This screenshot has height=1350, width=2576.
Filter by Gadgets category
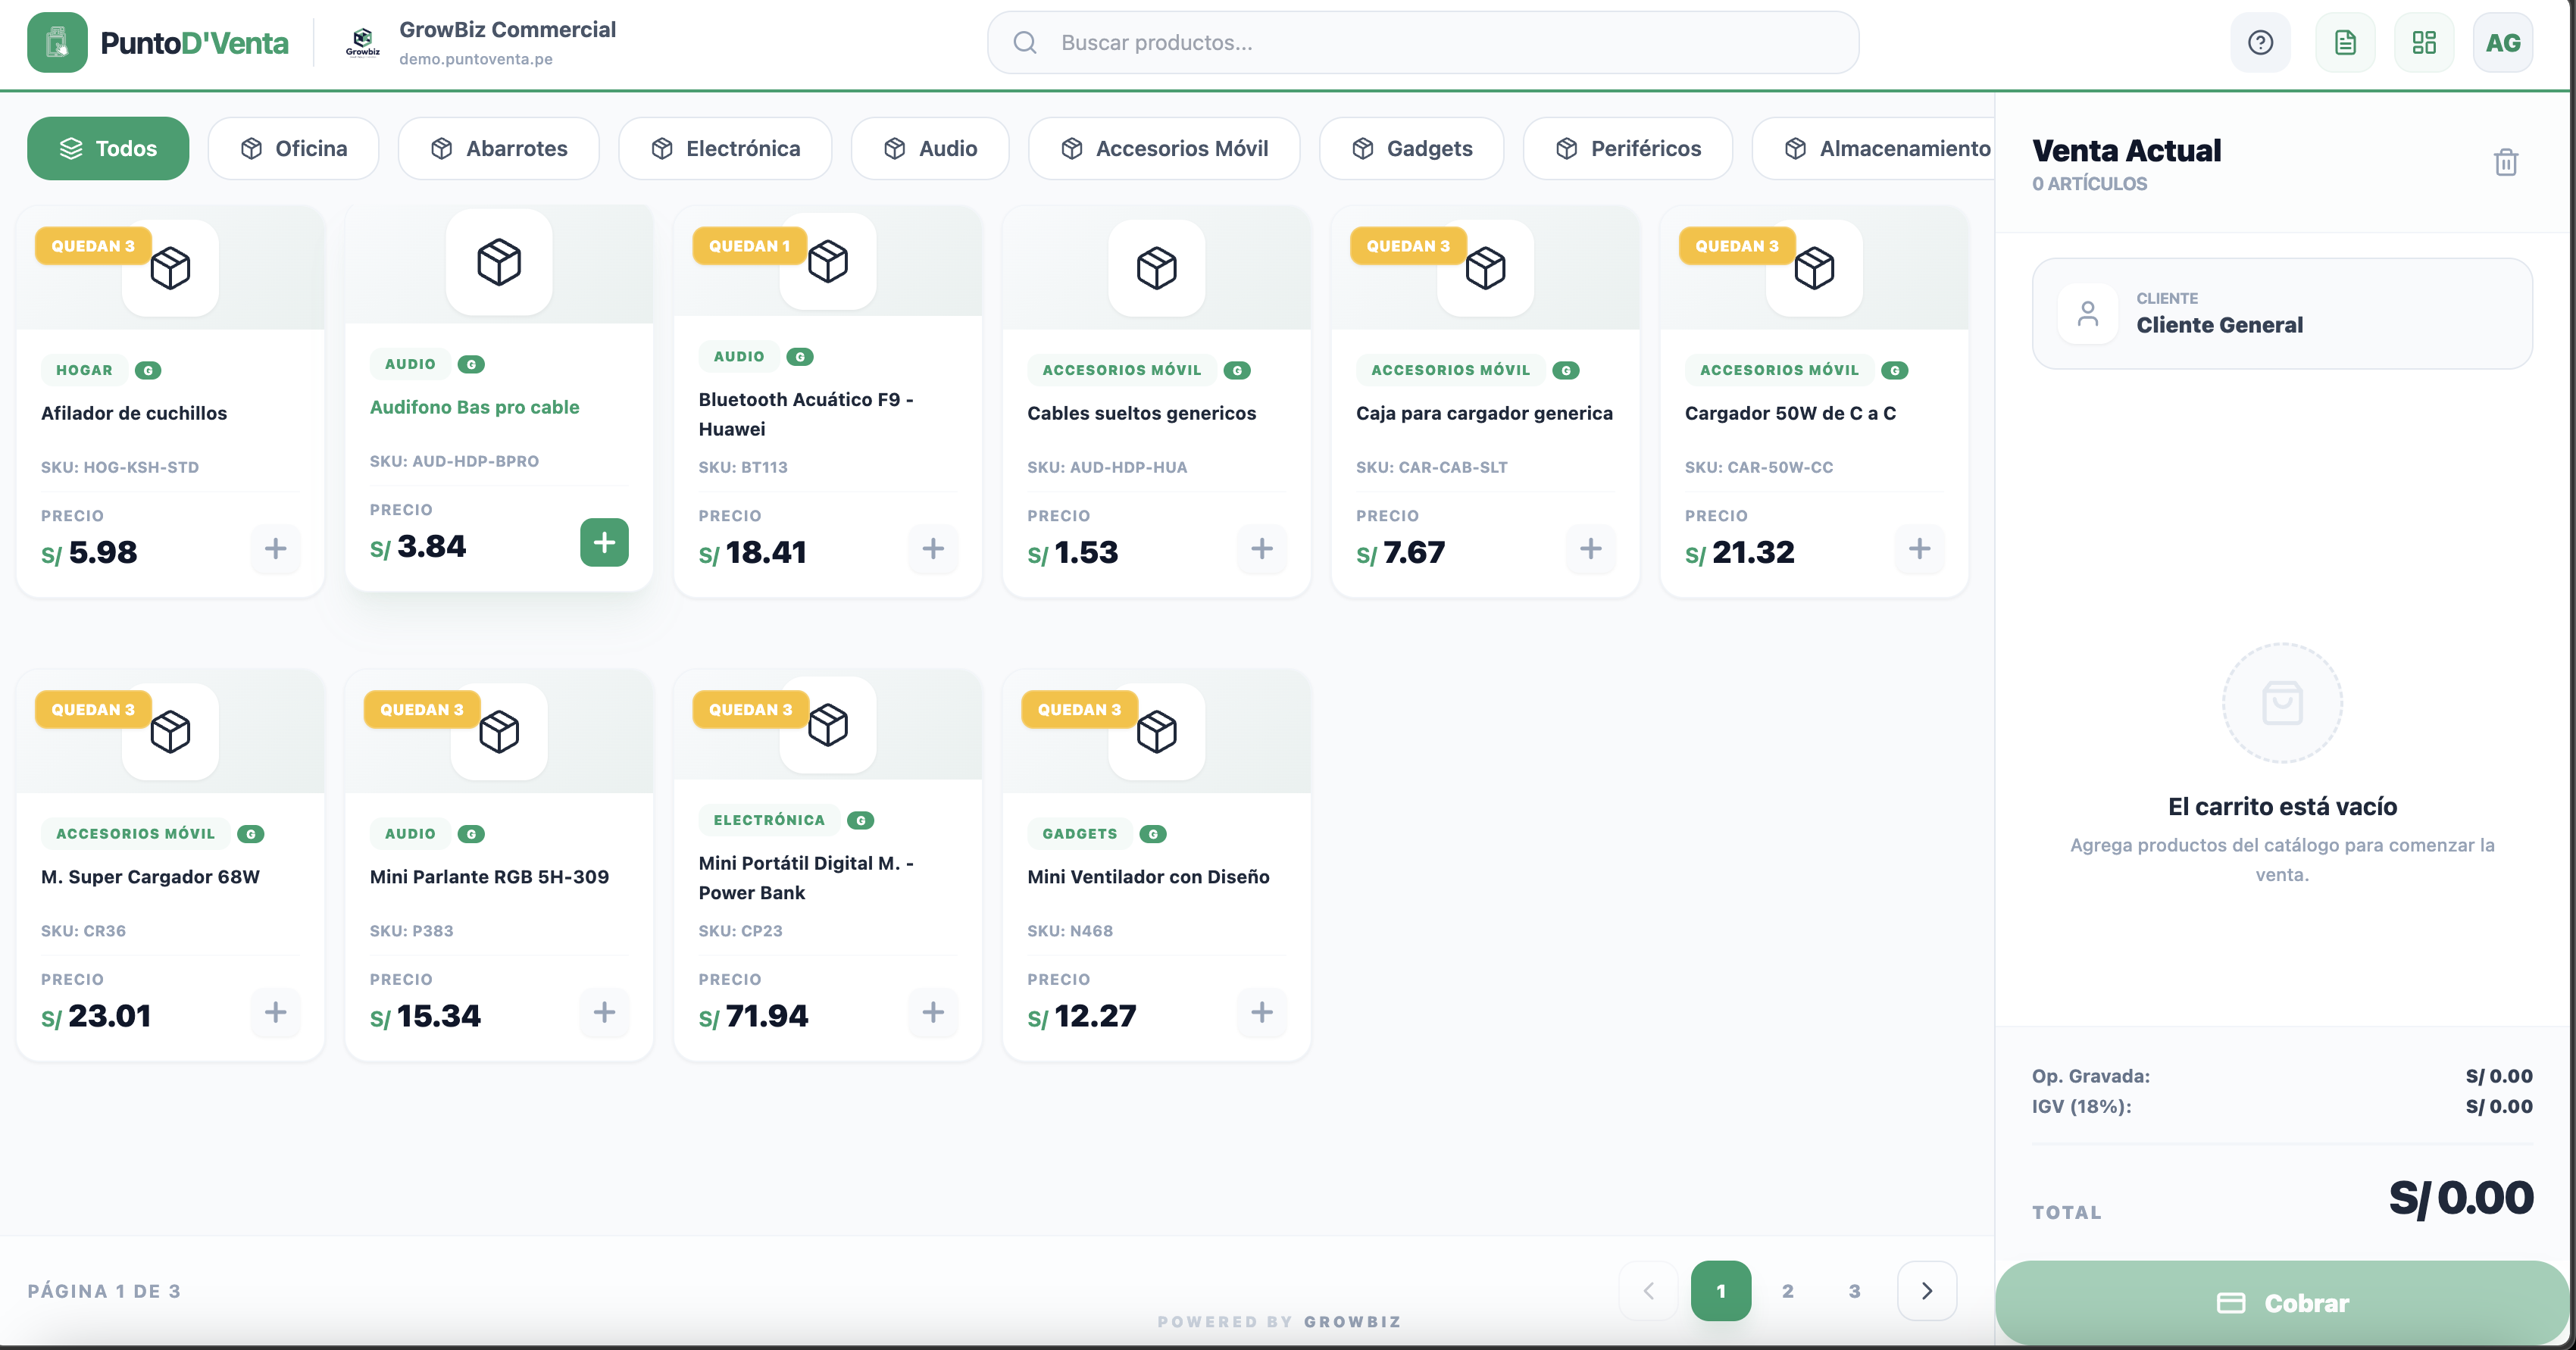pyautogui.click(x=1411, y=149)
